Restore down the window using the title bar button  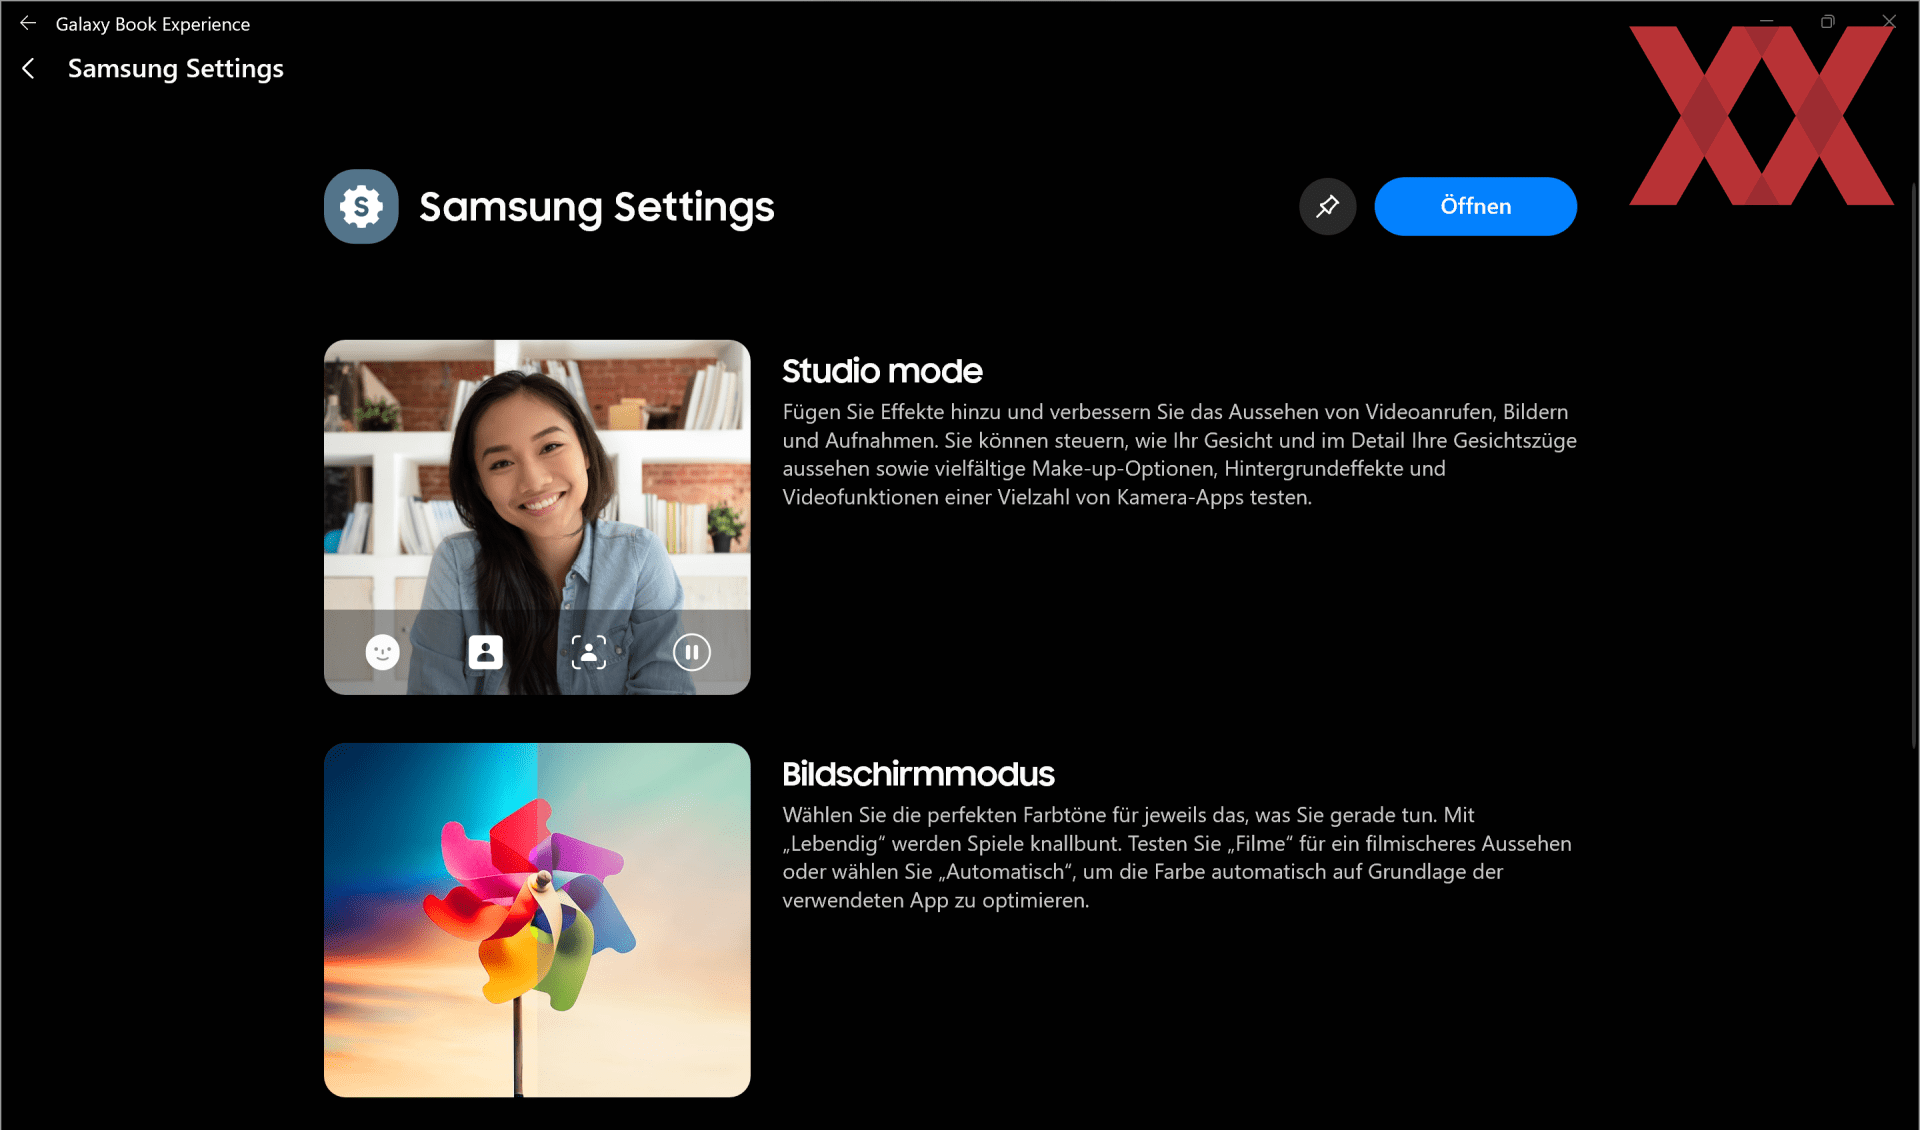point(1828,21)
